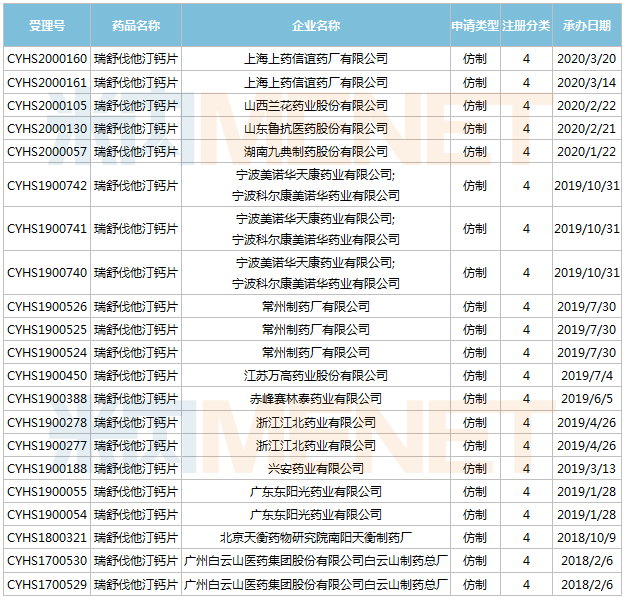Click 北京天衡药物研究院南阳天衡制药厂 cell
Screen dimensions: 626x600
(x=316, y=538)
